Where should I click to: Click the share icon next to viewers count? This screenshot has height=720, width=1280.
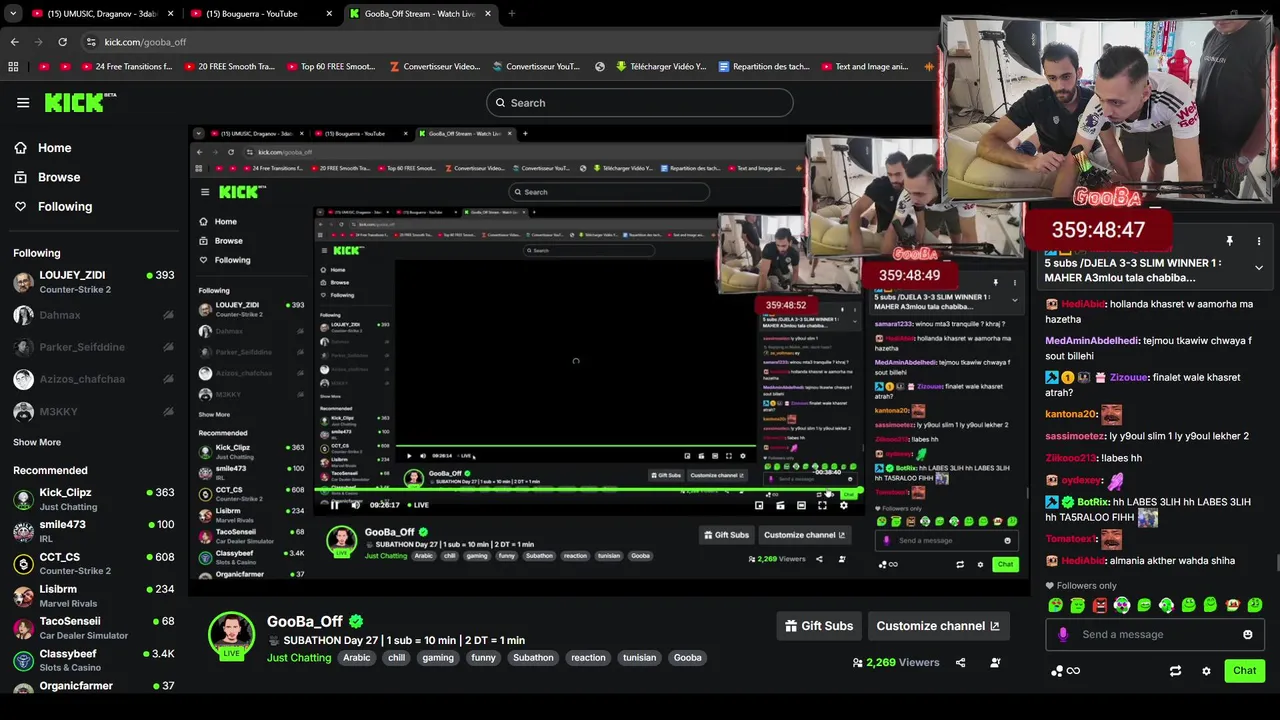click(x=961, y=662)
